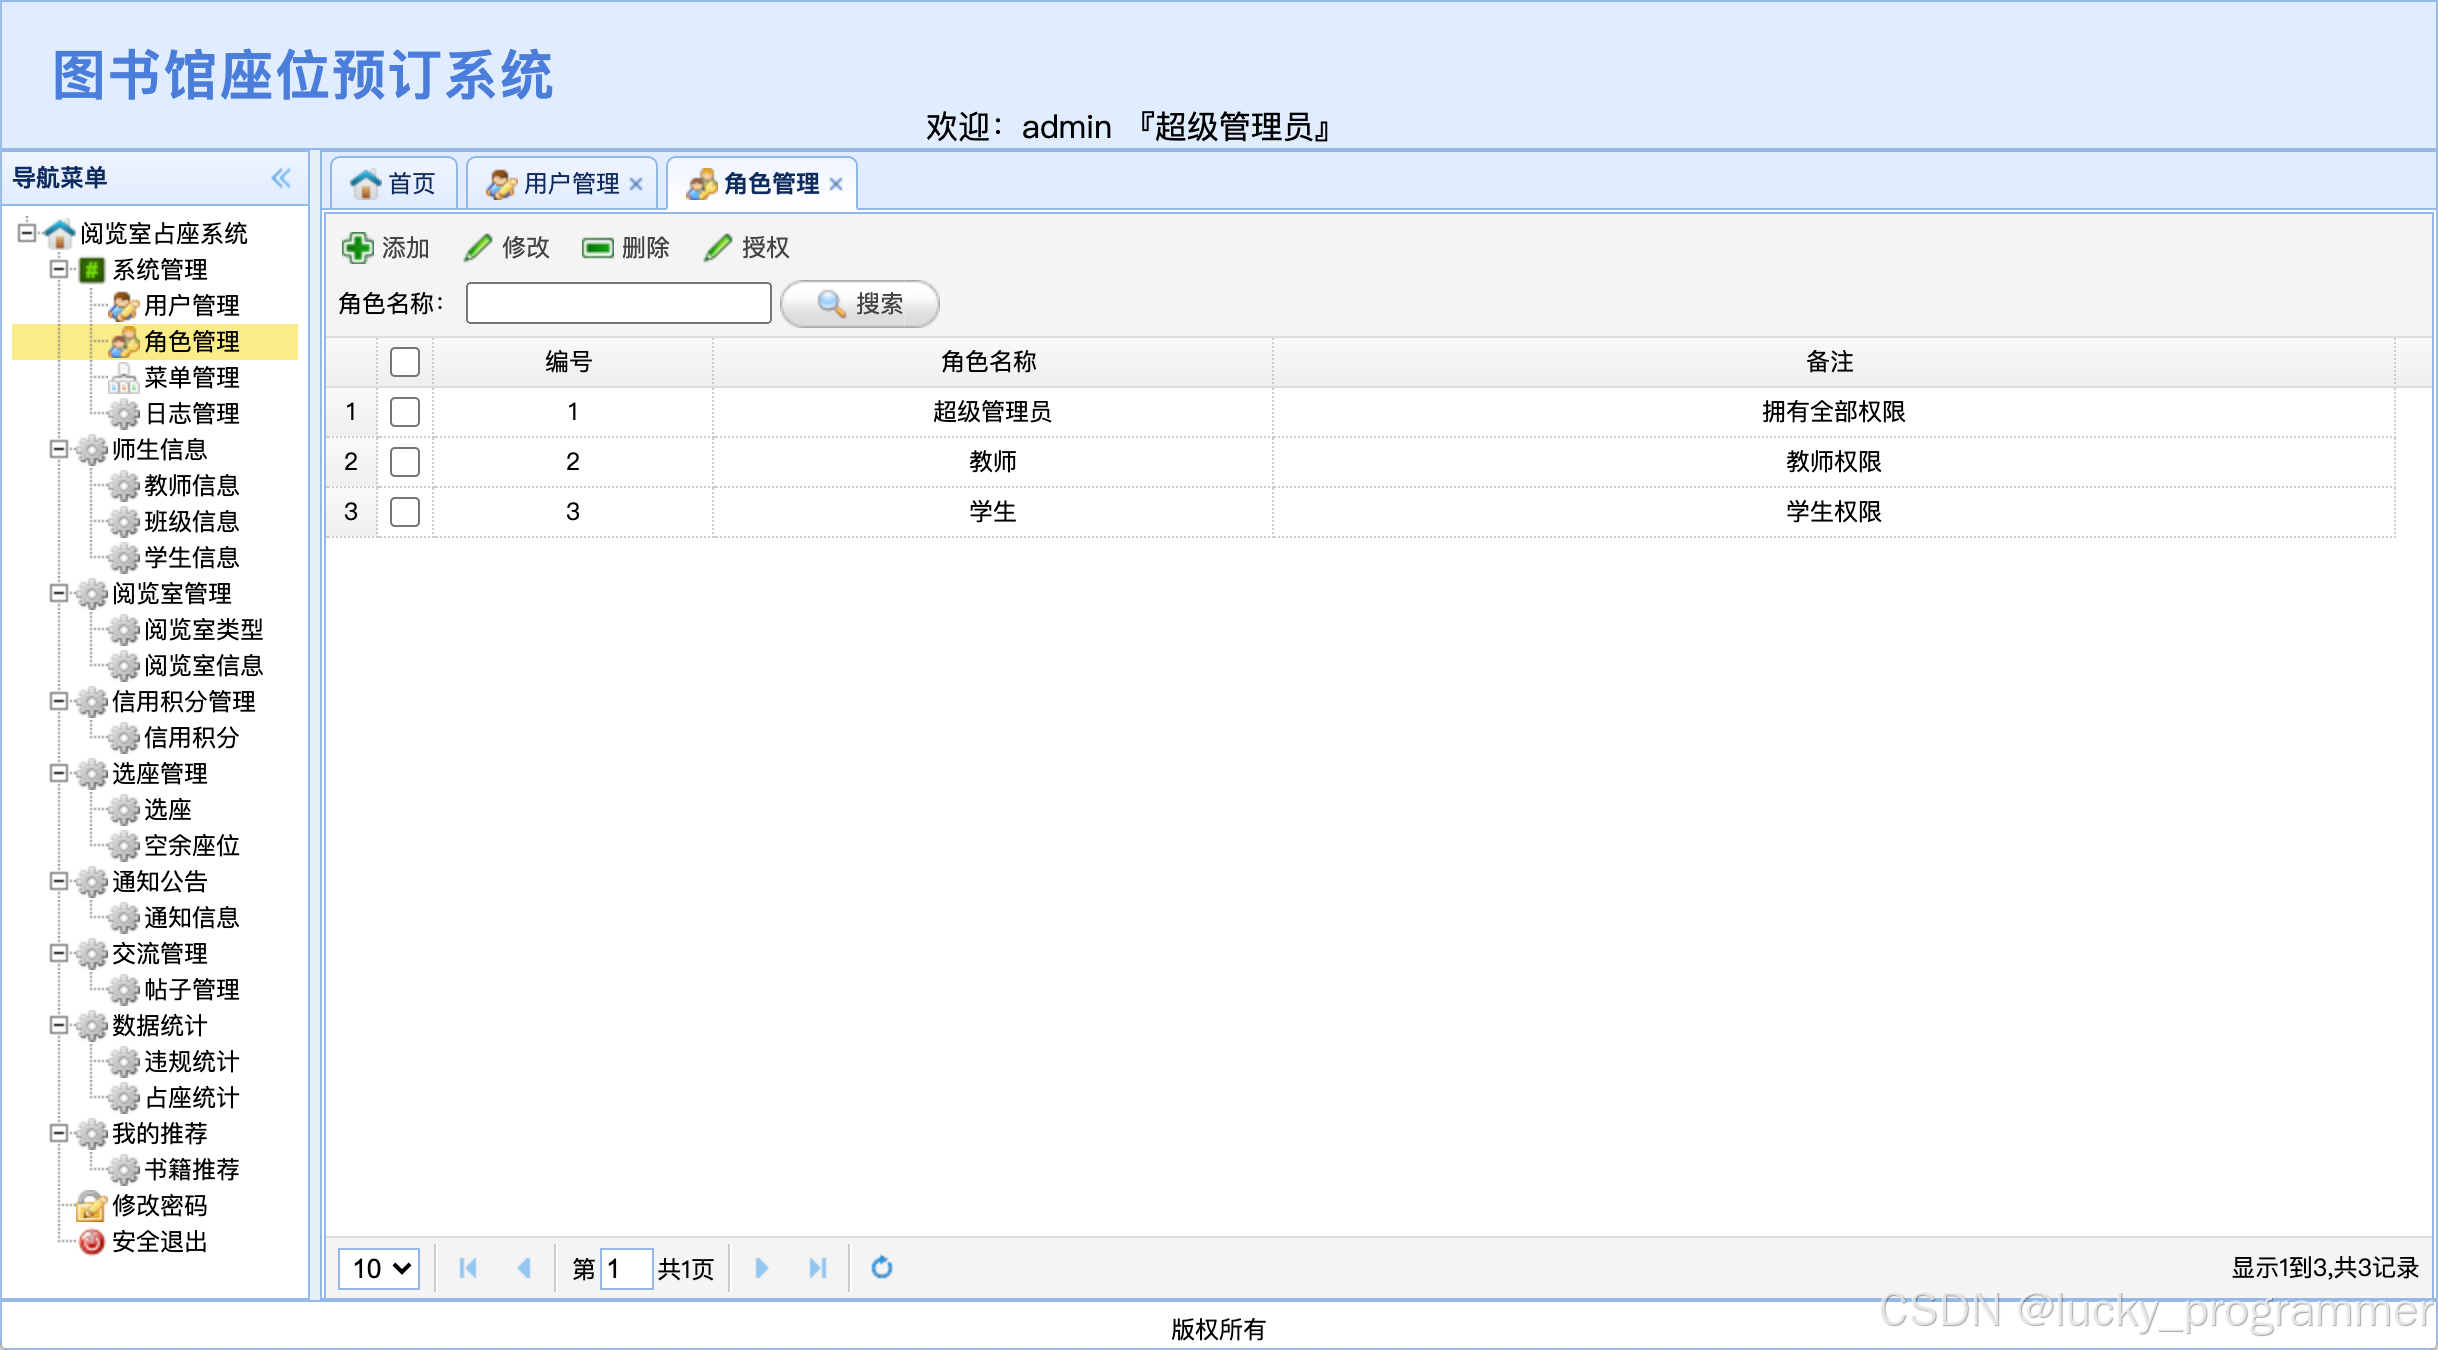Open the page size dropdown showing 10
The height and width of the screenshot is (1350, 2438).
(x=379, y=1268)
